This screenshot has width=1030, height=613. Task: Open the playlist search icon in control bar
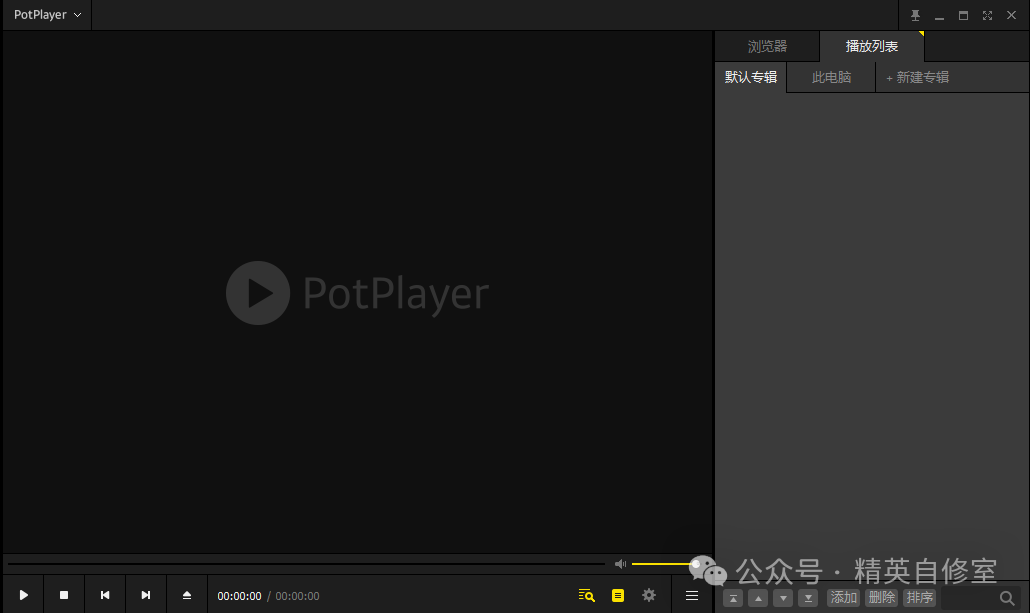pyautogui.click(x=587, y=595)
